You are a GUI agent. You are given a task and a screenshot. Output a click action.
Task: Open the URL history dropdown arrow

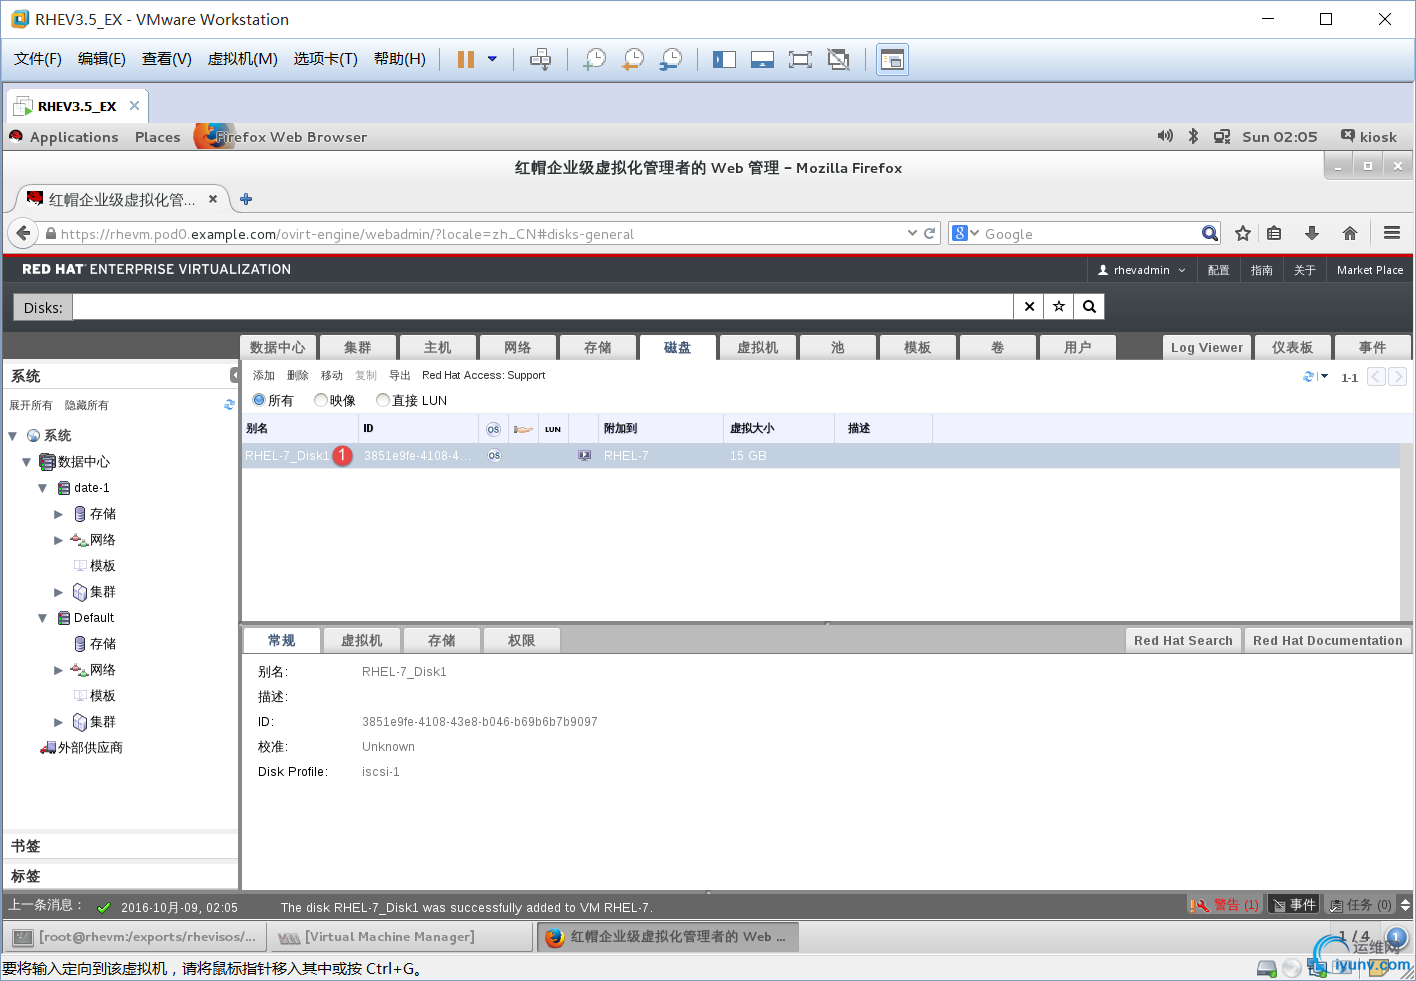(912, 233)
